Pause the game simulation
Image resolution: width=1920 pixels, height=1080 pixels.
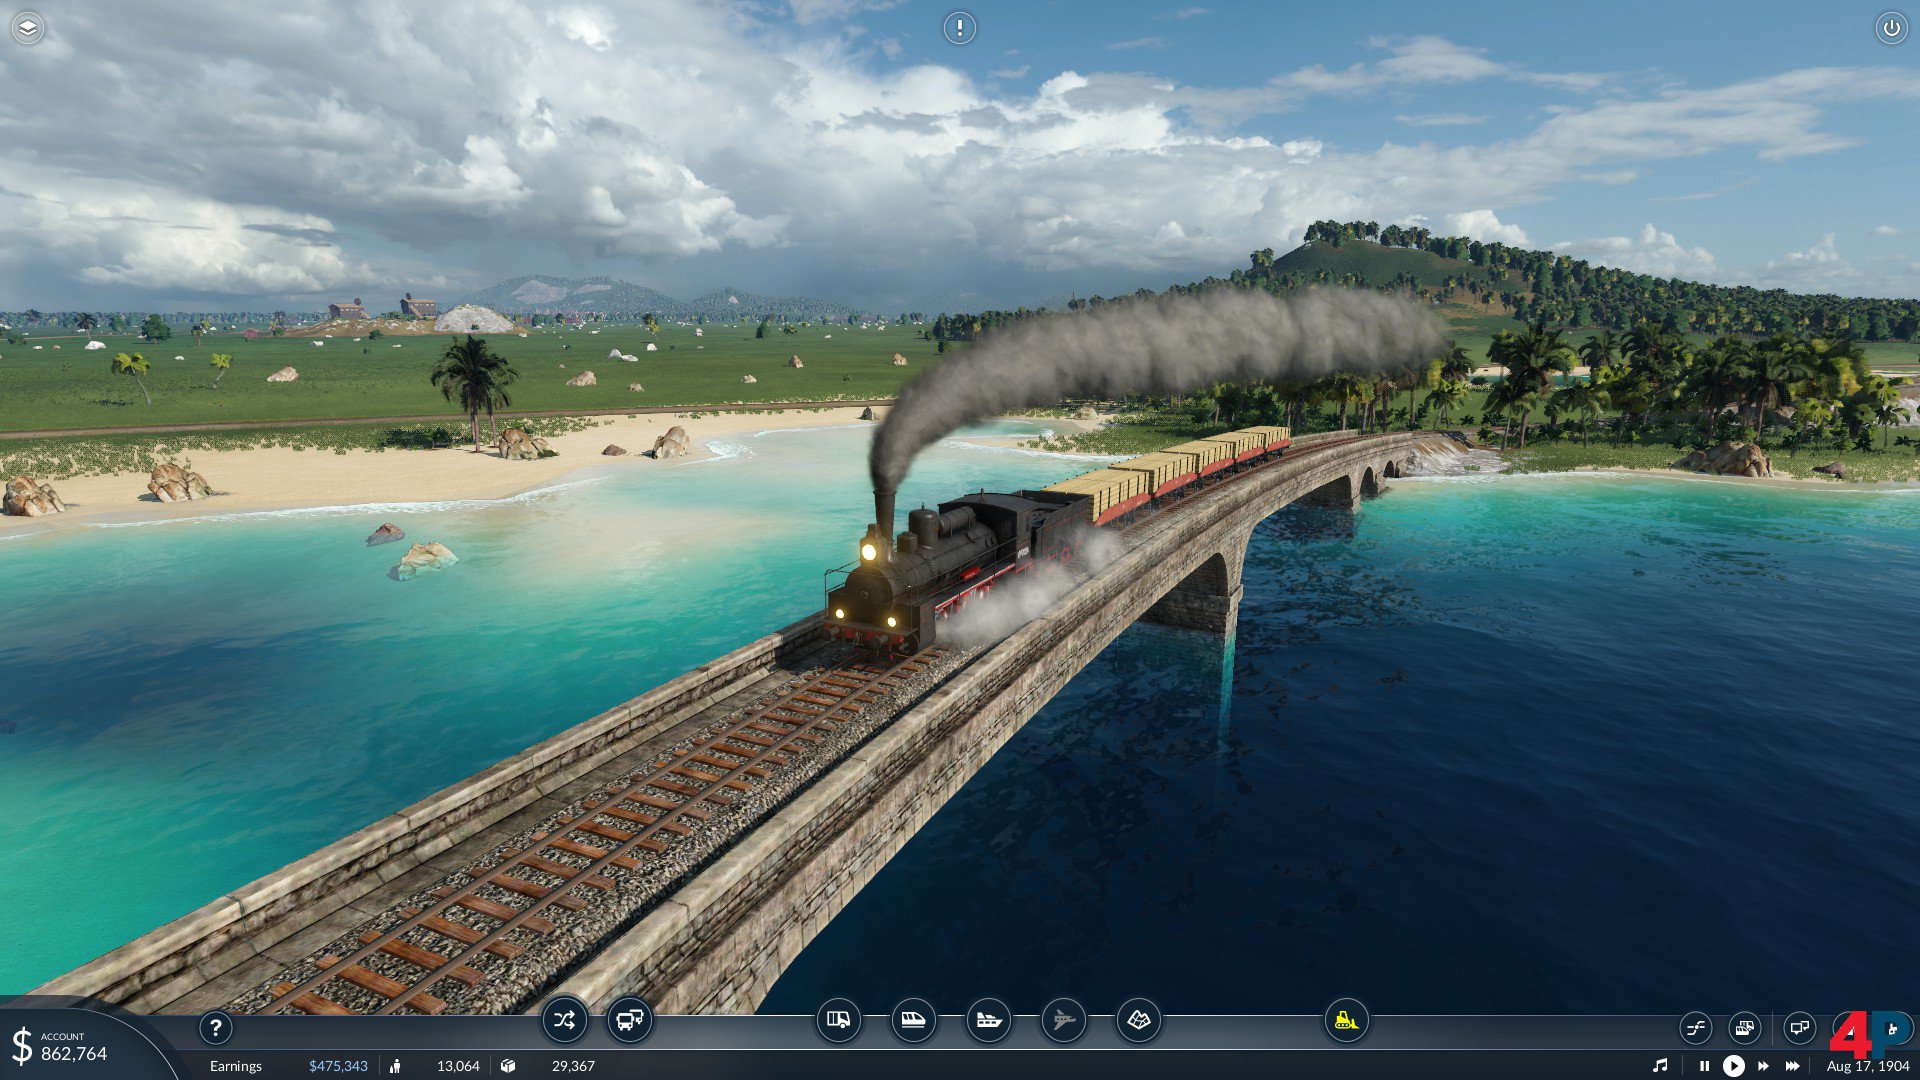(1704, 1066)
